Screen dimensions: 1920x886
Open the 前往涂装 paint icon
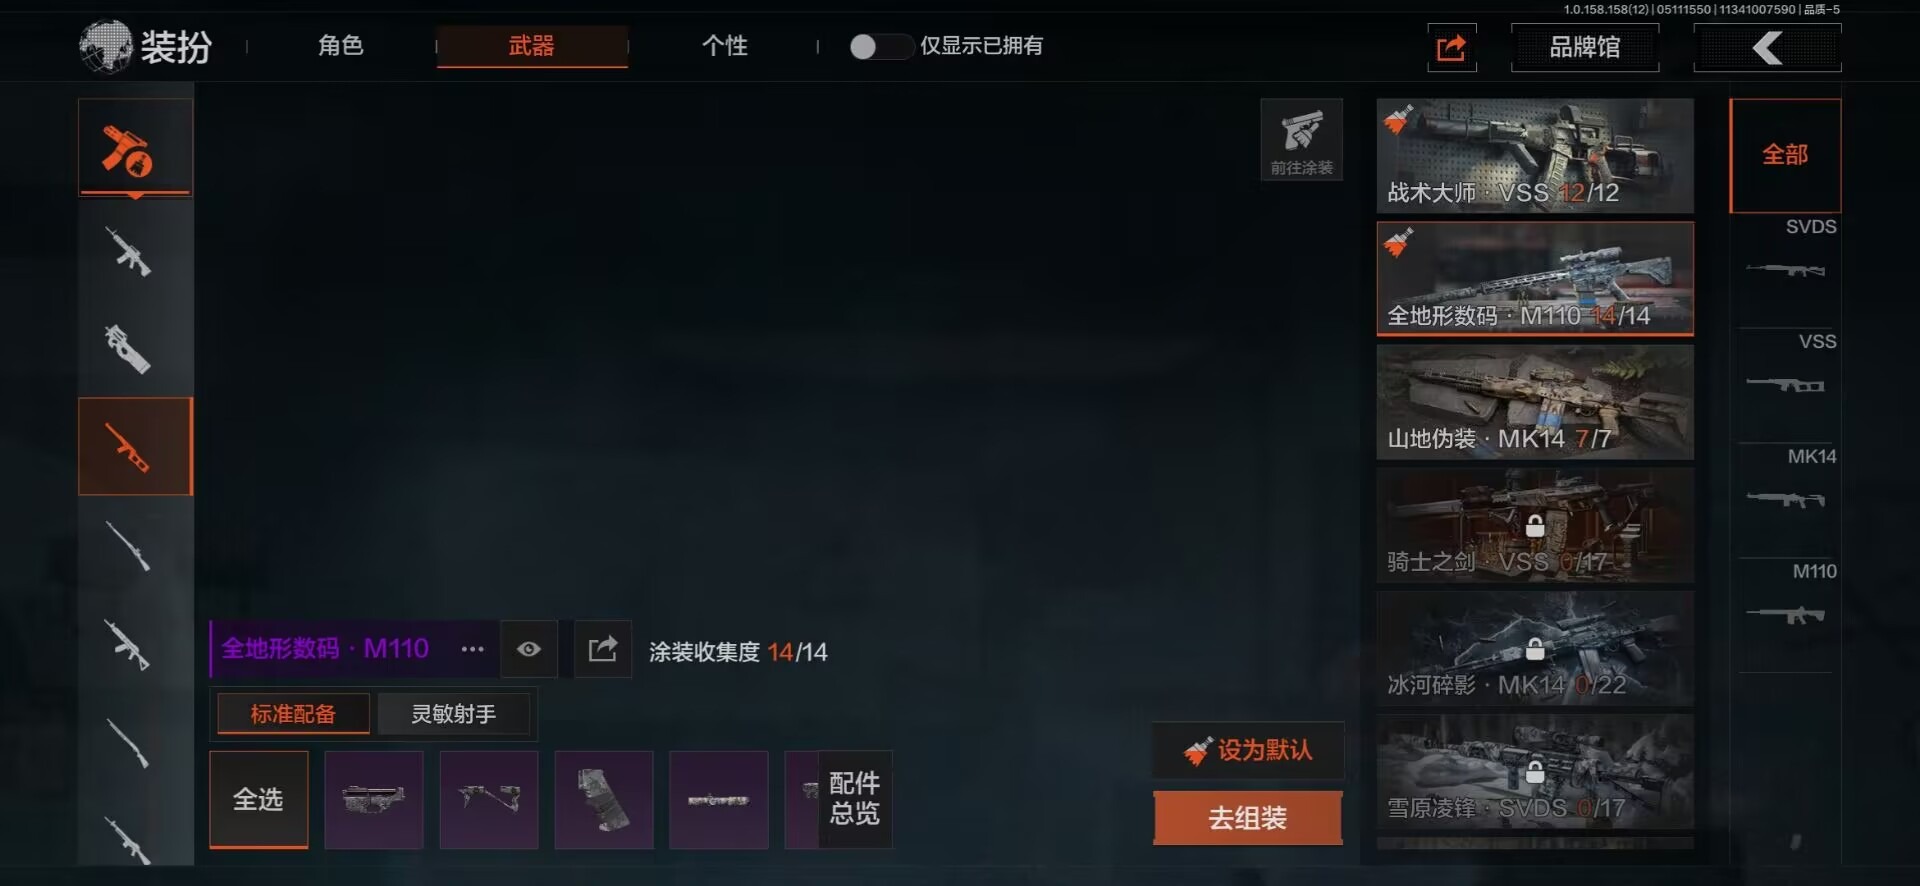point(1301,140)
